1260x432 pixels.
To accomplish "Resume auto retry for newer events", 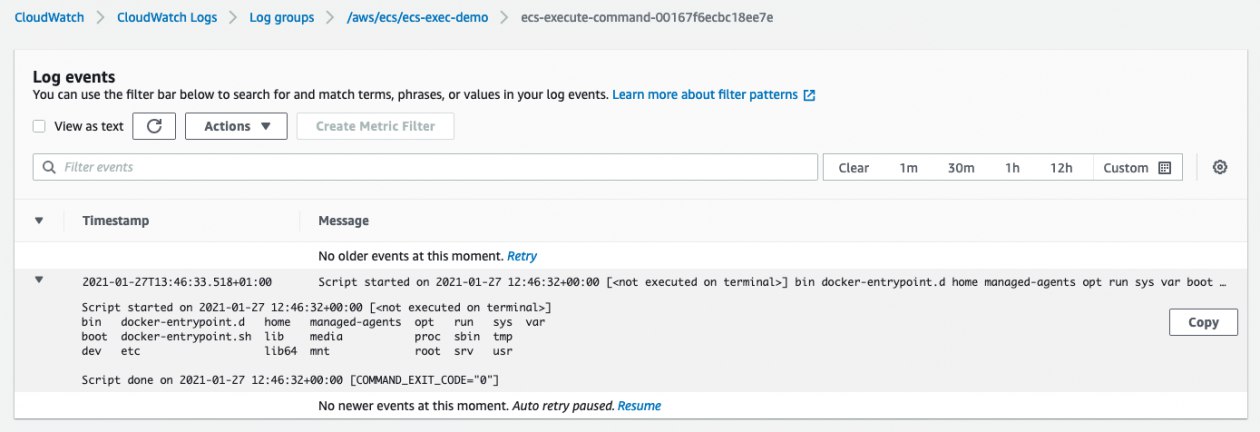I will click(639, 405).
